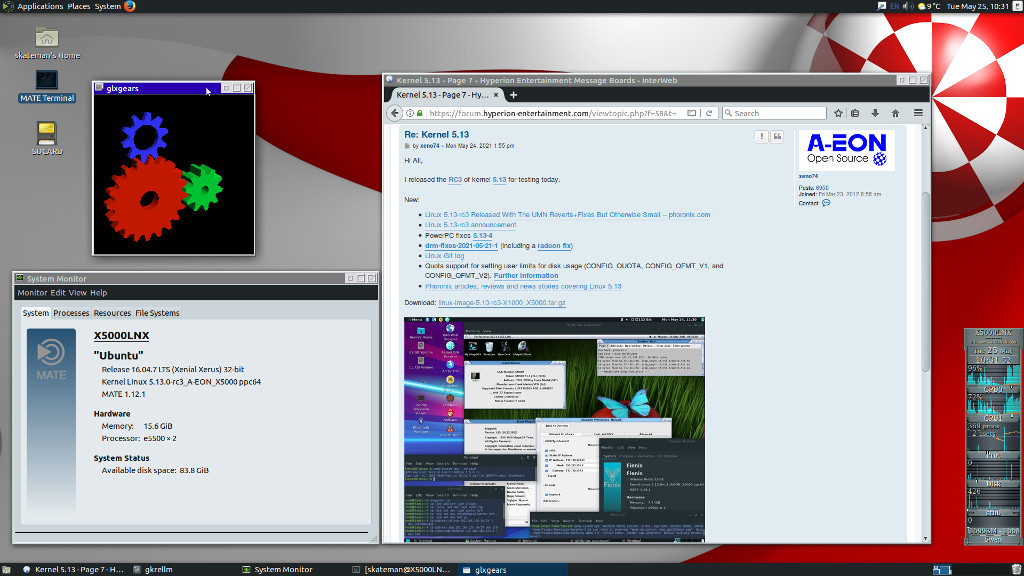Reload the forum page
The height and width of the screenshot is (576, 1024).
tap(709, 113)
